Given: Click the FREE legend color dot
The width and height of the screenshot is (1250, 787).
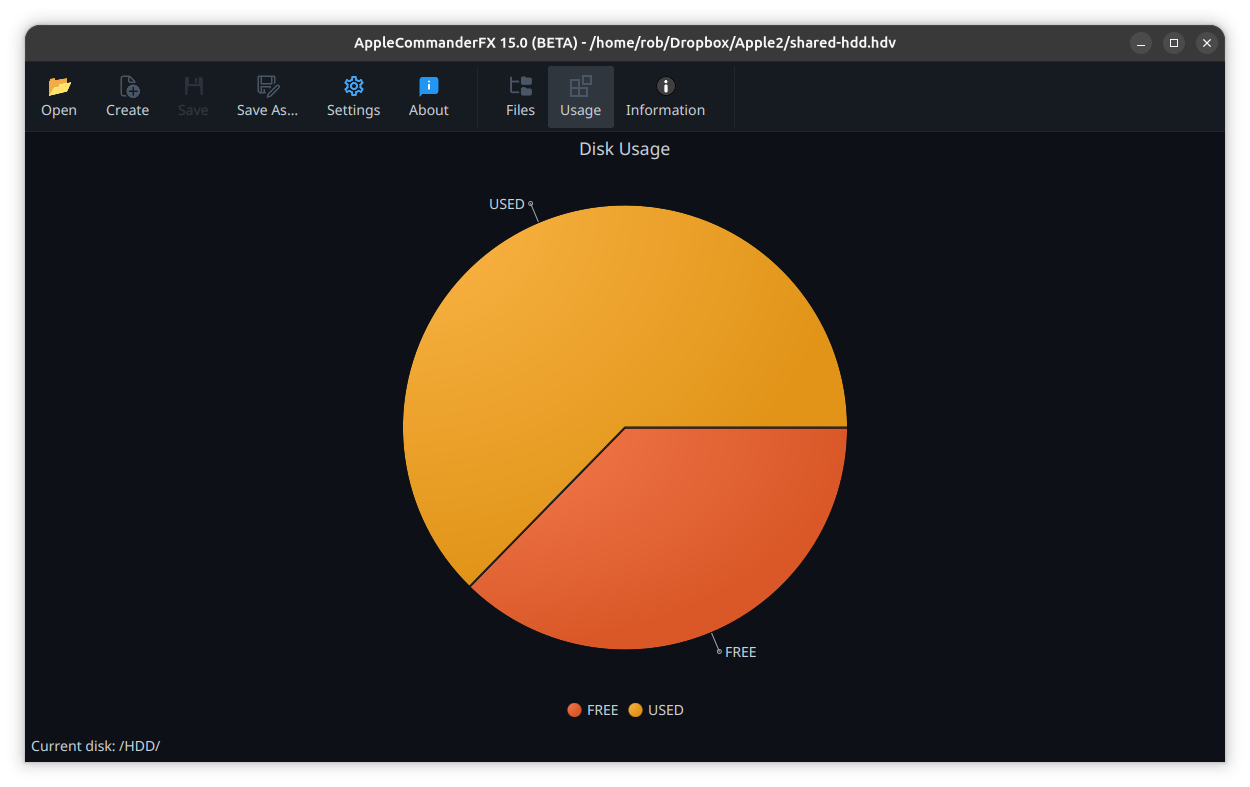Looking at the screenshot, I should point(574,710).
